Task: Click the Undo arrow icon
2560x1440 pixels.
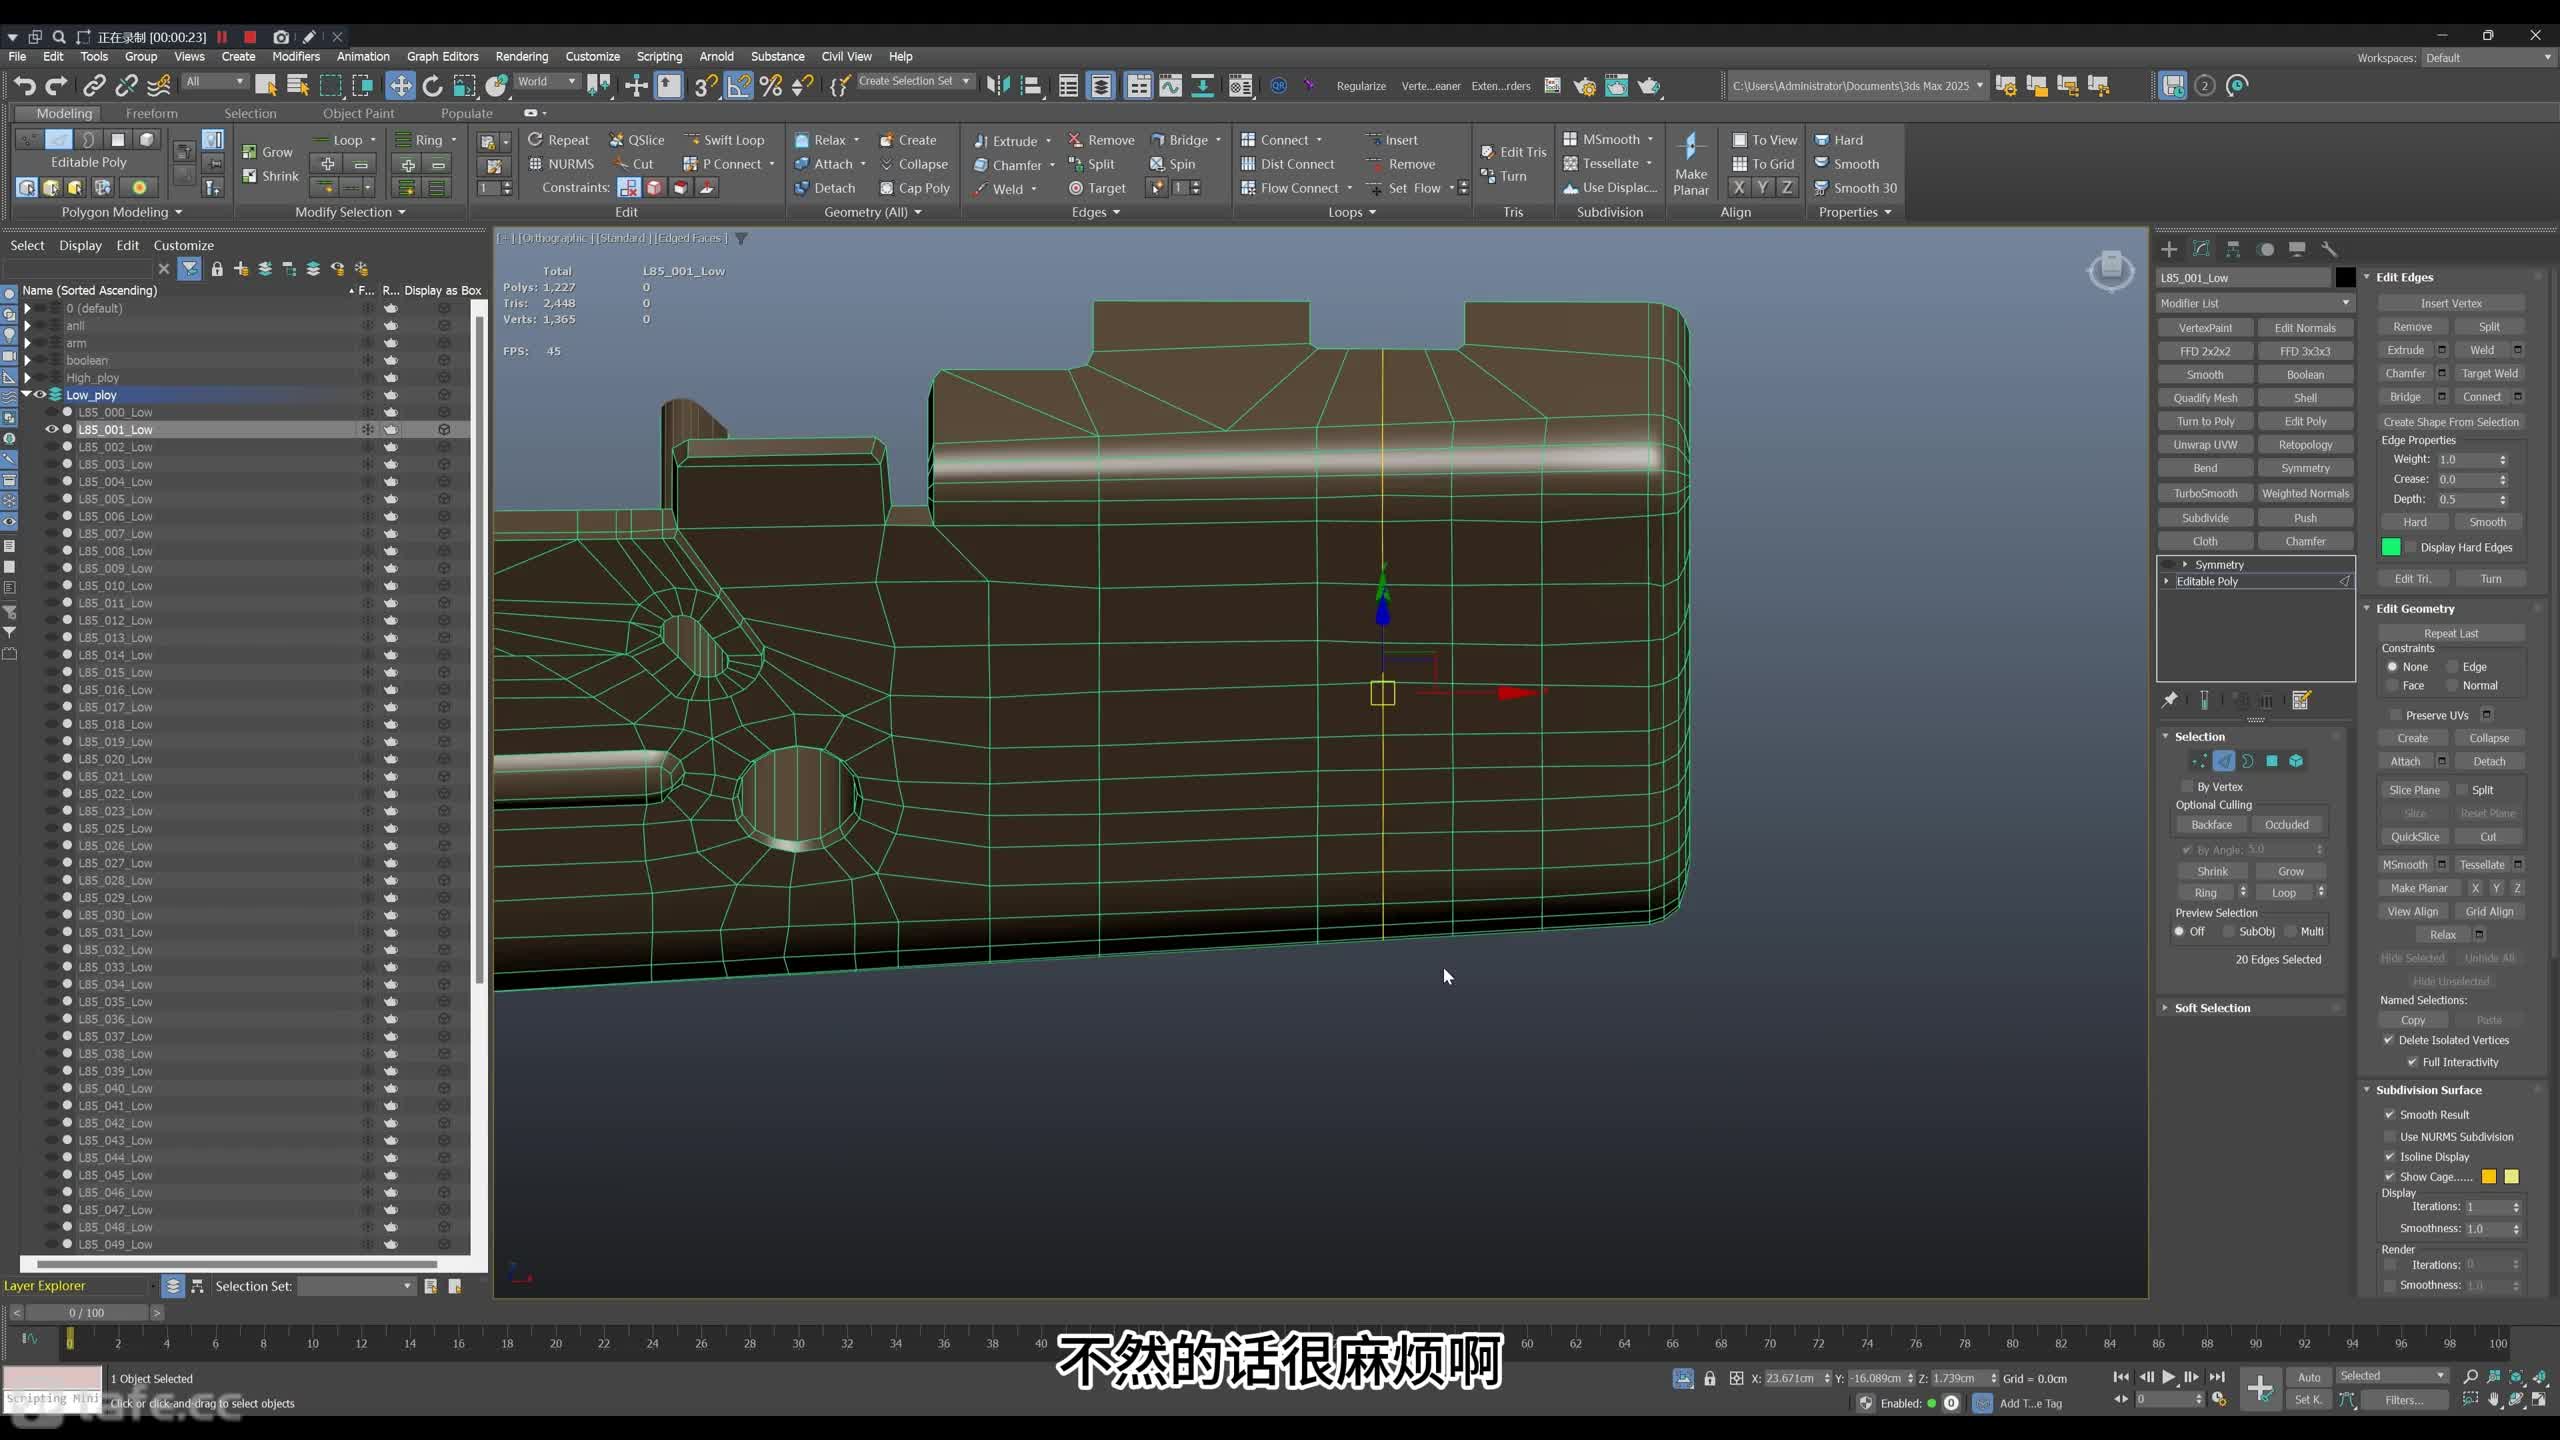Action: coord(25,86)
